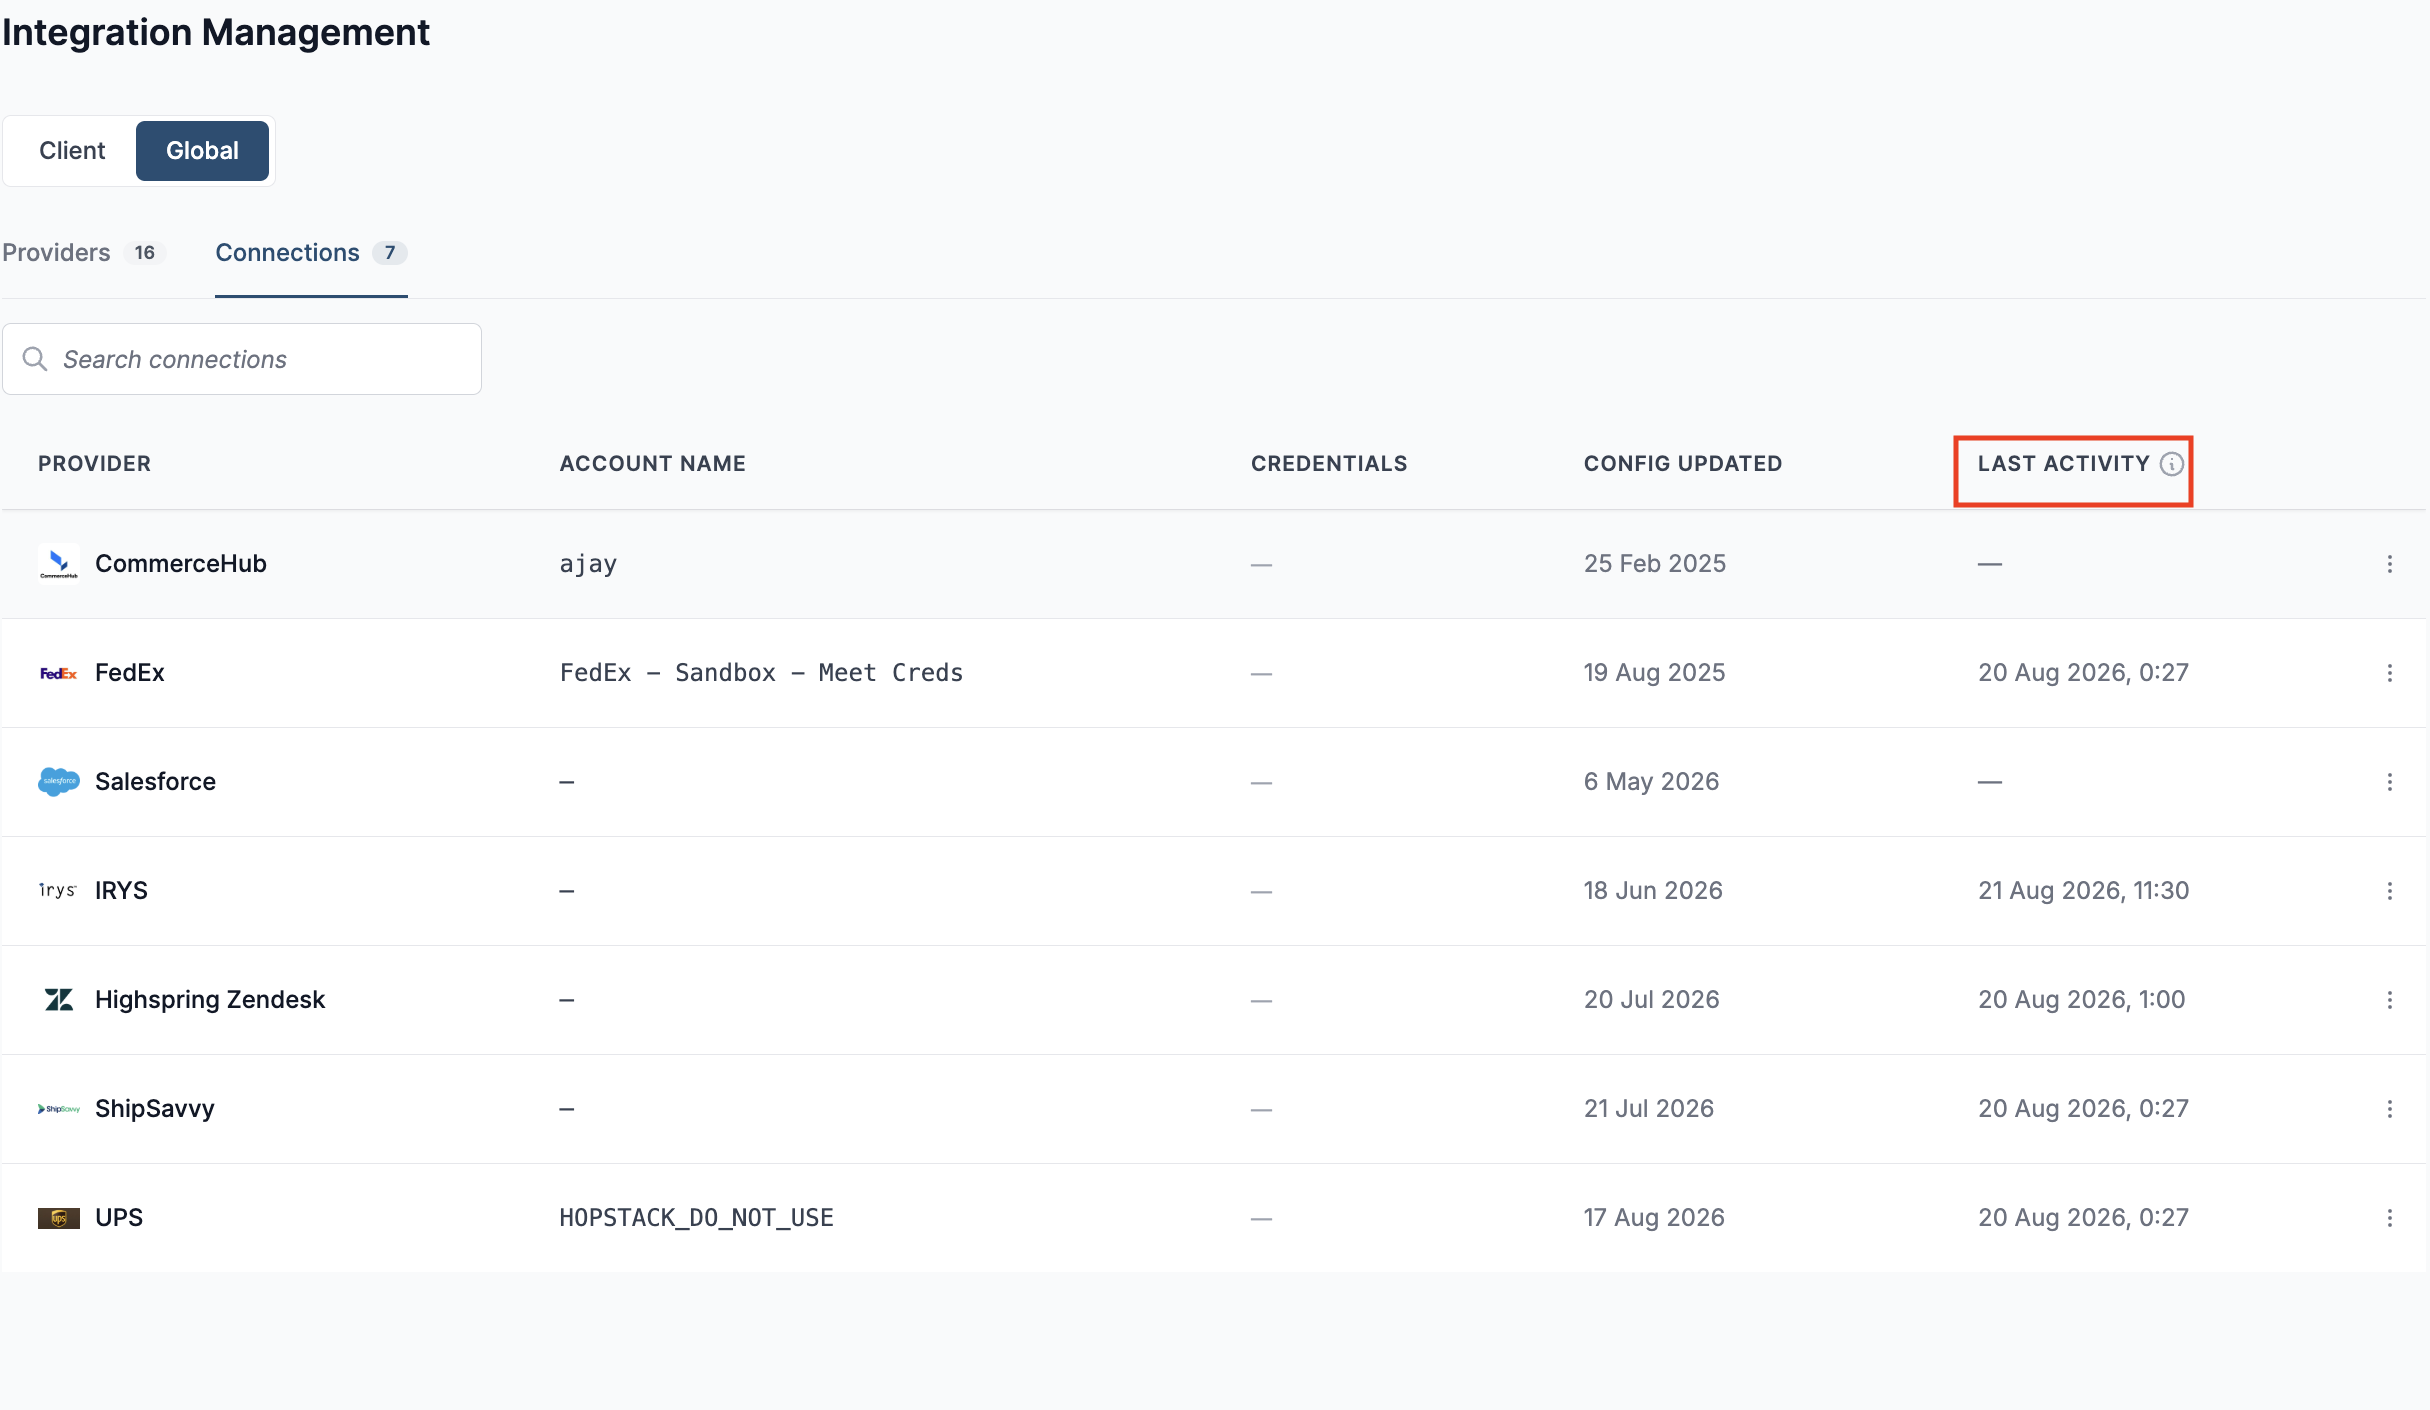This screenshot has height=1410, width=2430.
Task: Open the Providers tab
Action: point(83,253)
